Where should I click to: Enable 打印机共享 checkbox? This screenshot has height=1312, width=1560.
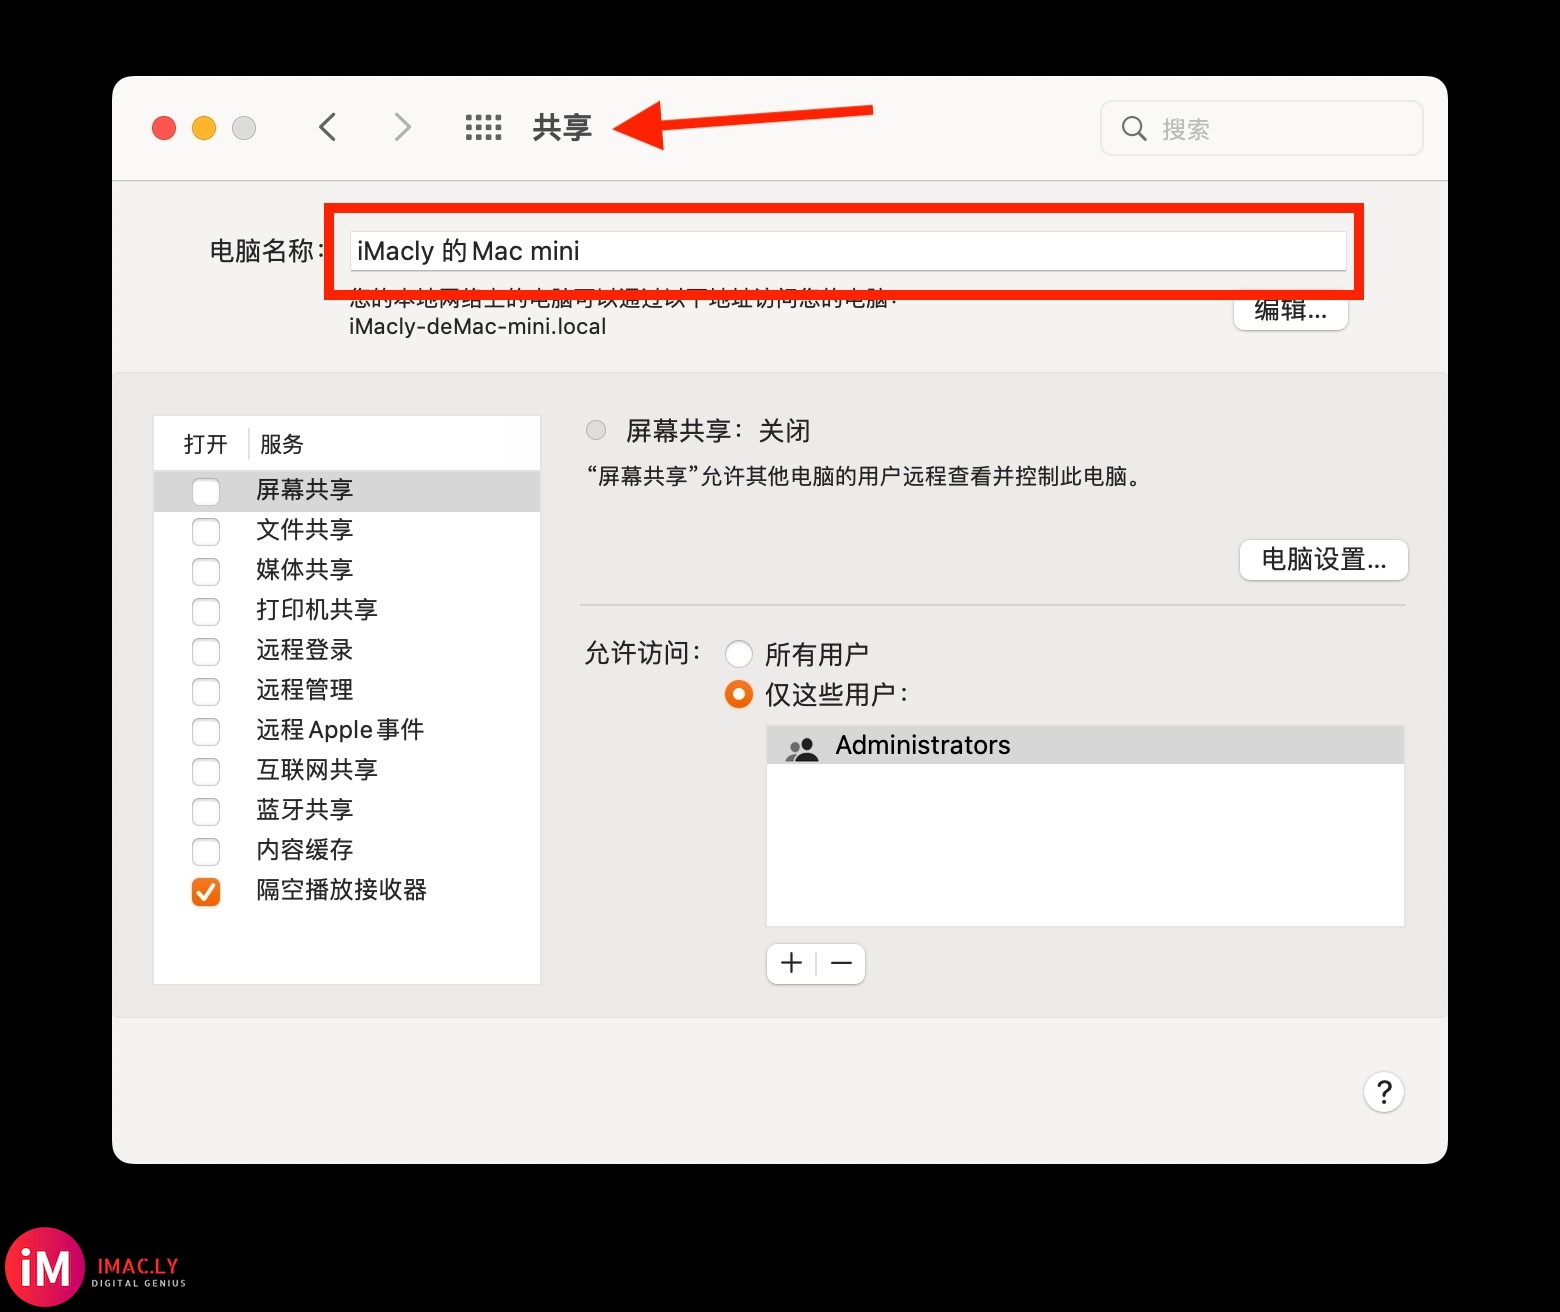(206, 611)
